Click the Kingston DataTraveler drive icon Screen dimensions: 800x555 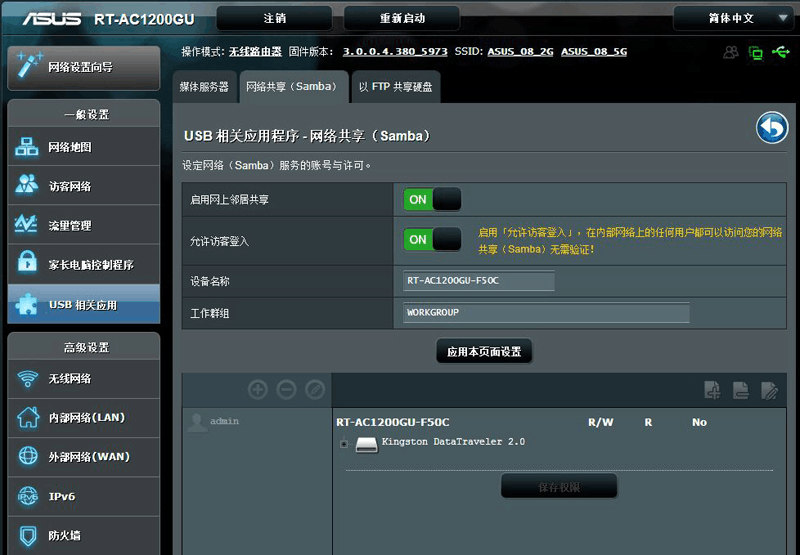[x=366, y=444]
